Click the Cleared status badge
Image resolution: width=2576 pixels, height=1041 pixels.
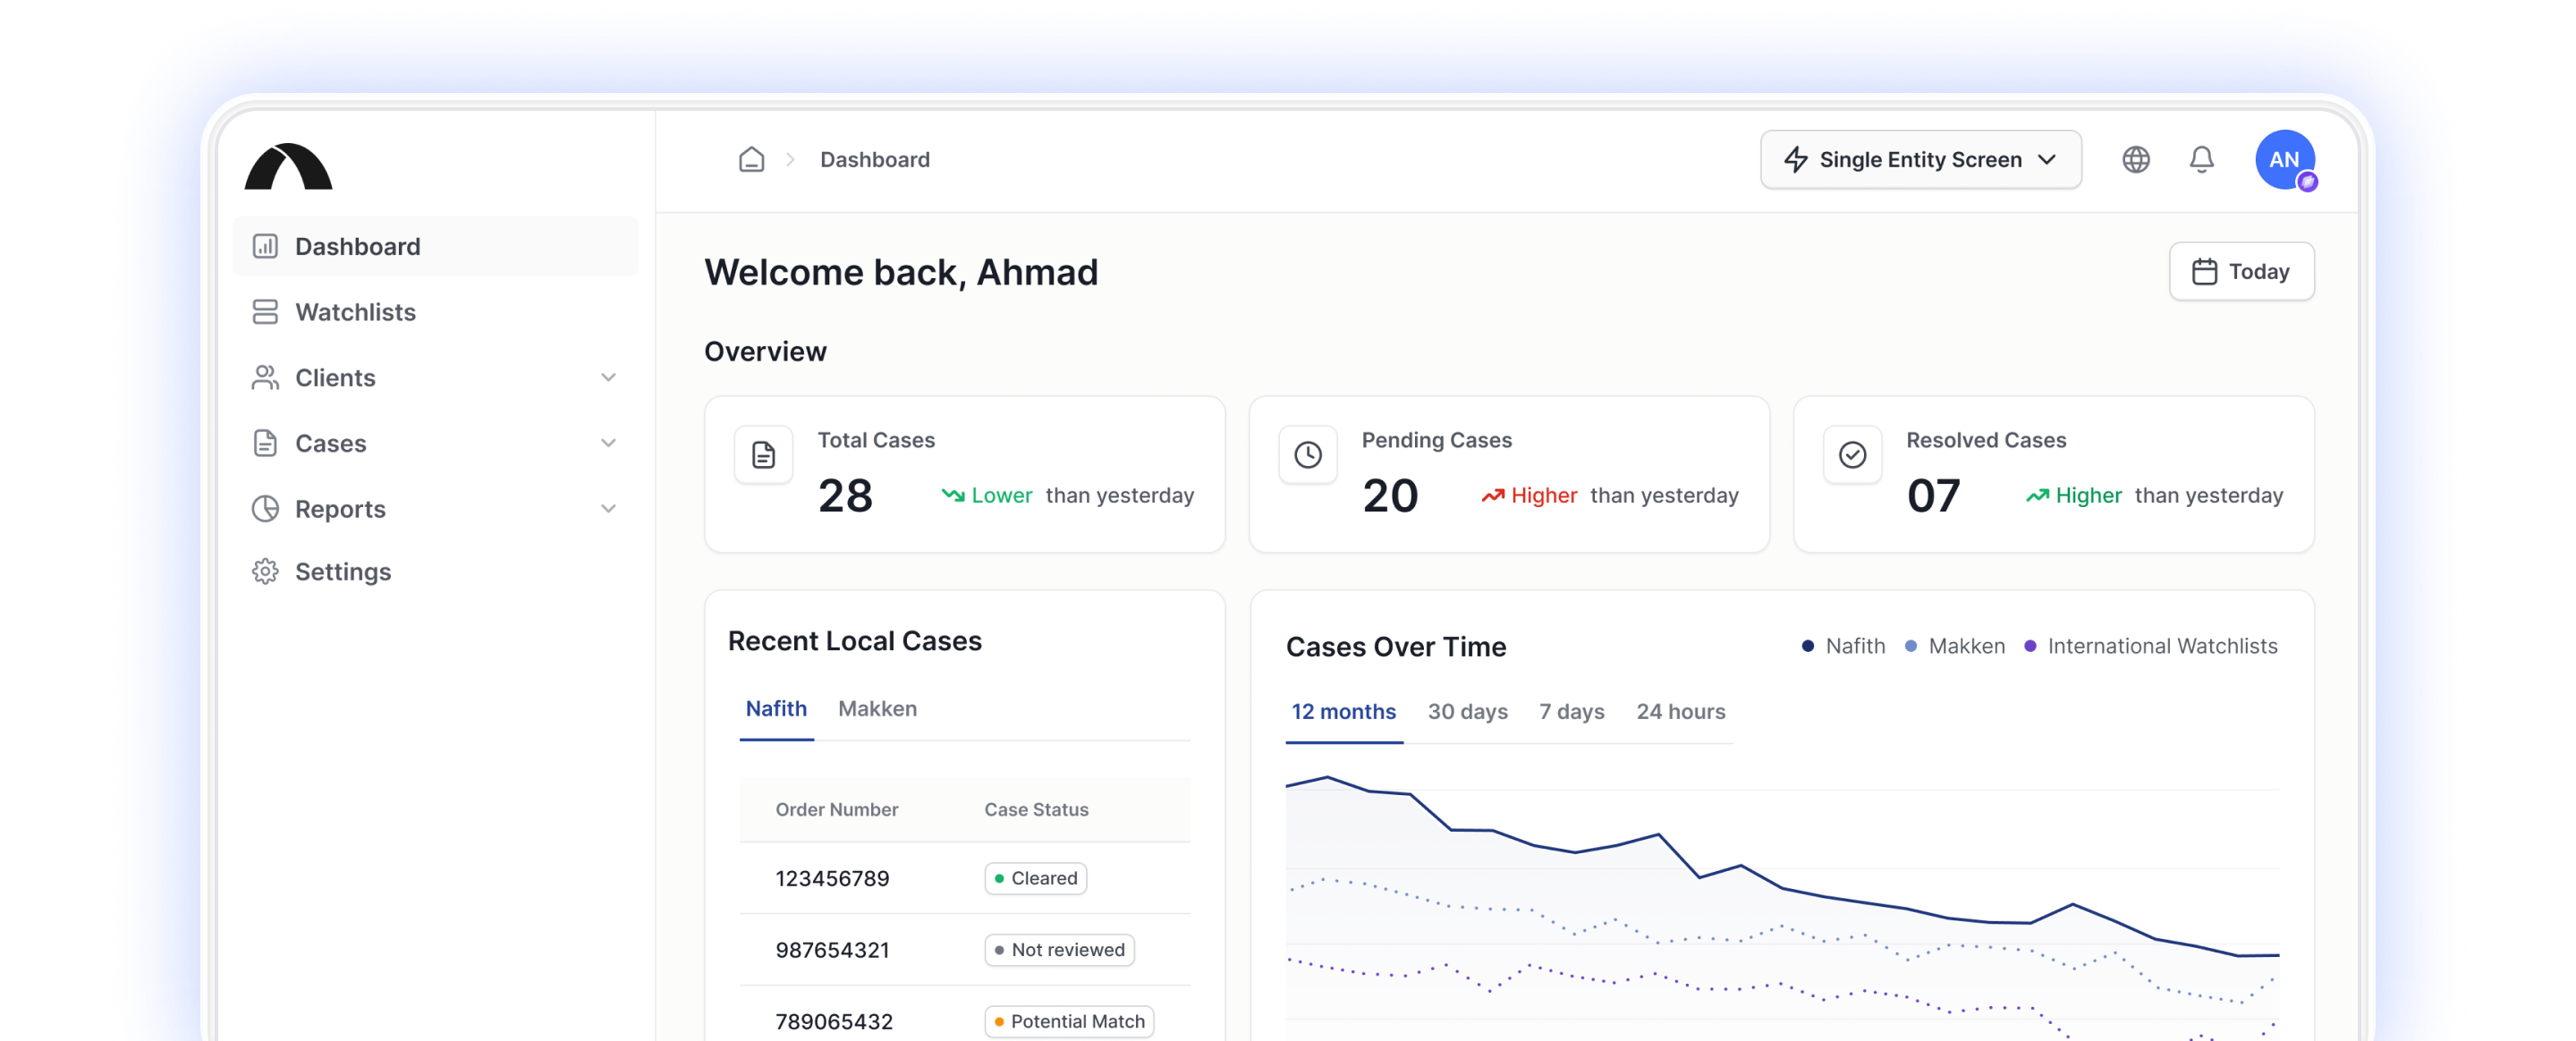[x=1035, y=878]
